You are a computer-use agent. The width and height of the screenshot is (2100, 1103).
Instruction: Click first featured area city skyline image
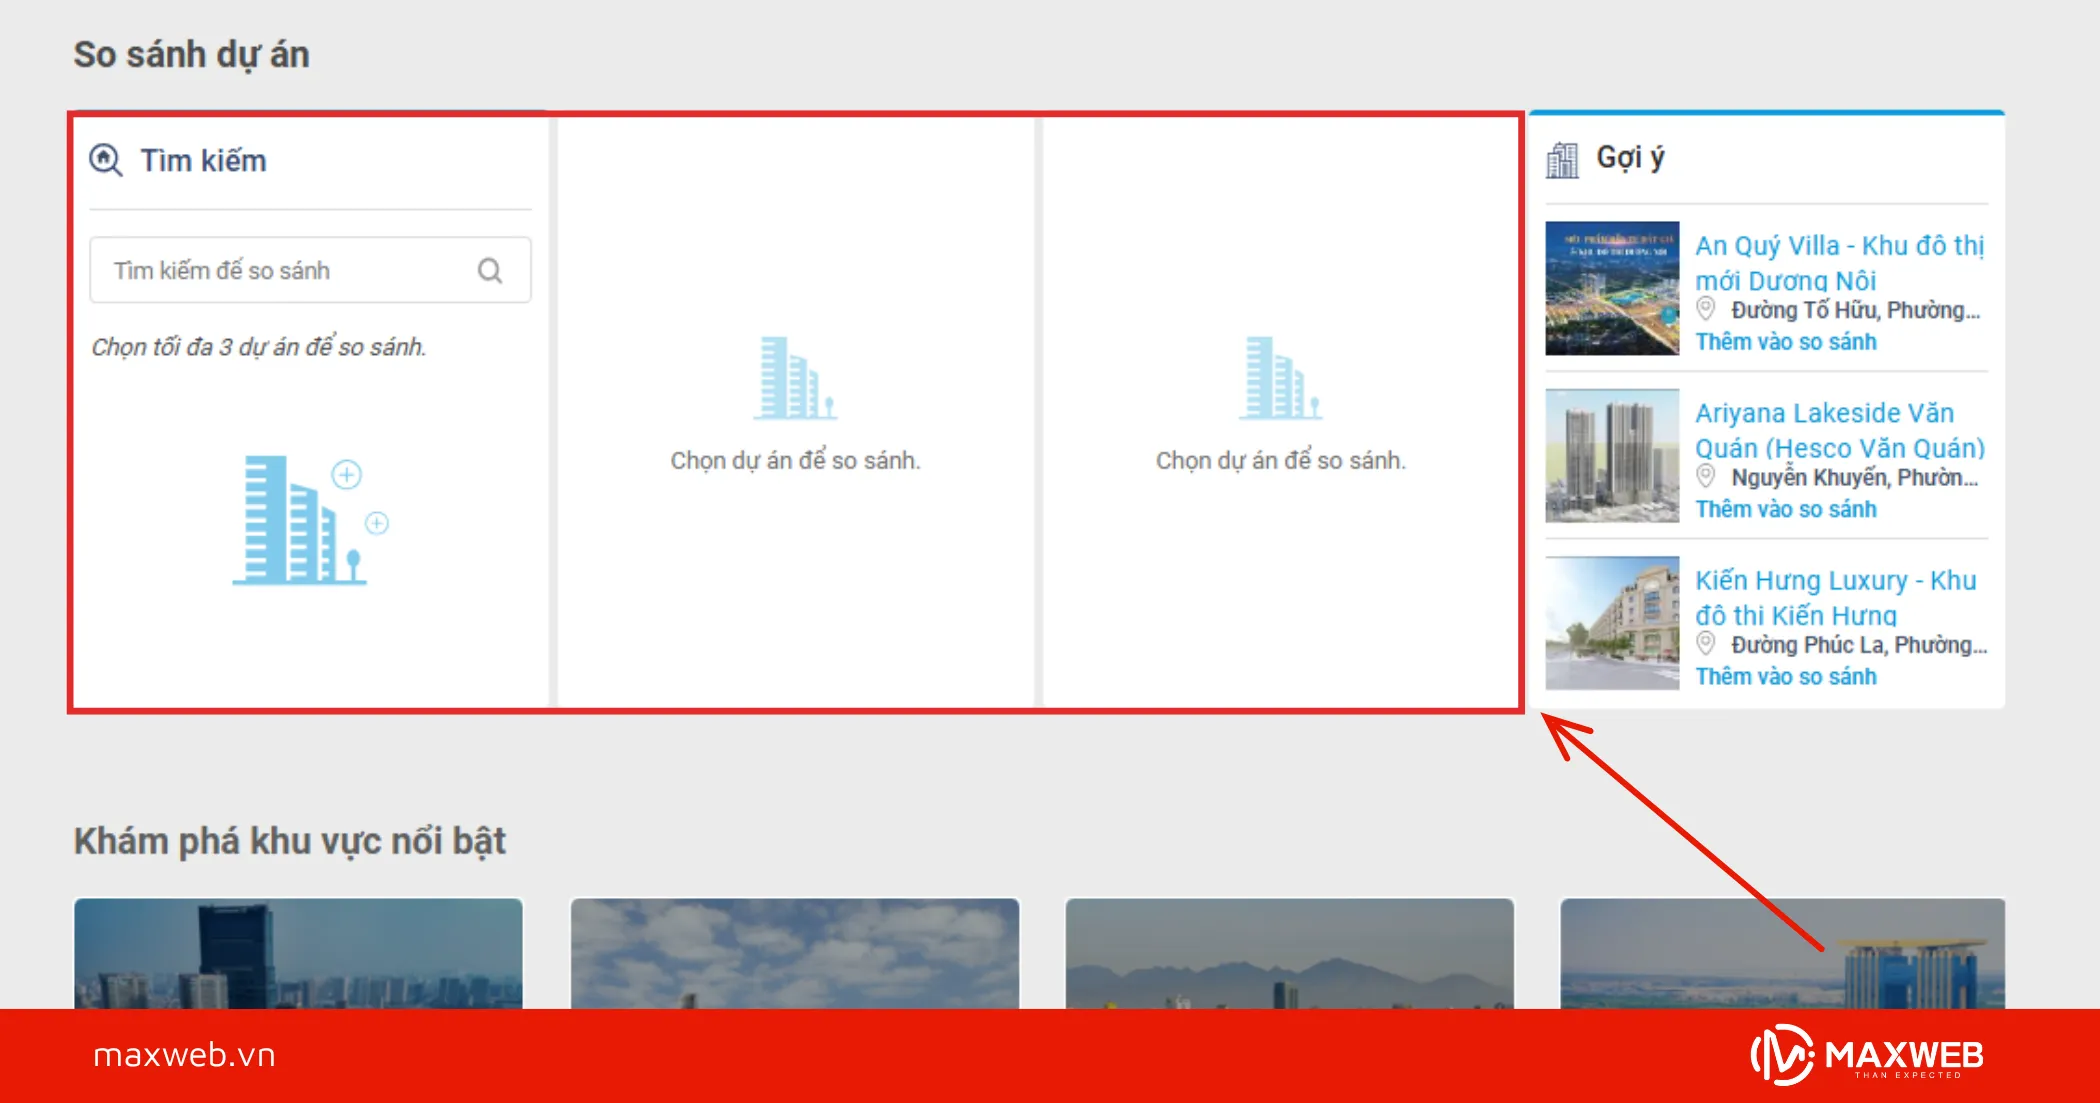pos(298,953)
